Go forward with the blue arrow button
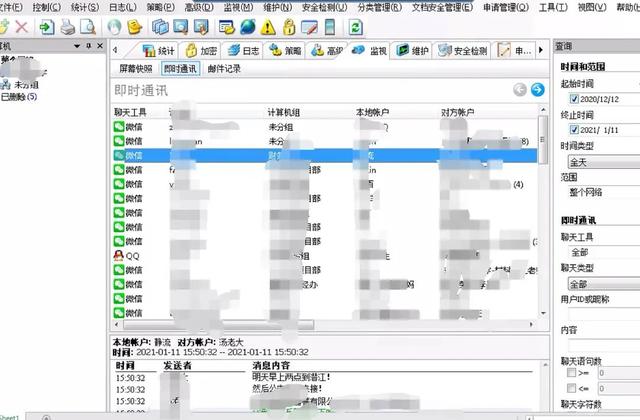The width and height of the screenshot is (640, 420). (538, 89)
